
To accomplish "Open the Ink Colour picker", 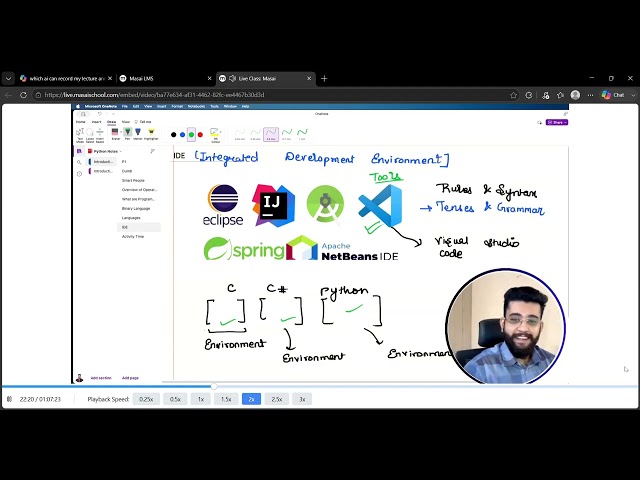I will click(x=215, y=135).
